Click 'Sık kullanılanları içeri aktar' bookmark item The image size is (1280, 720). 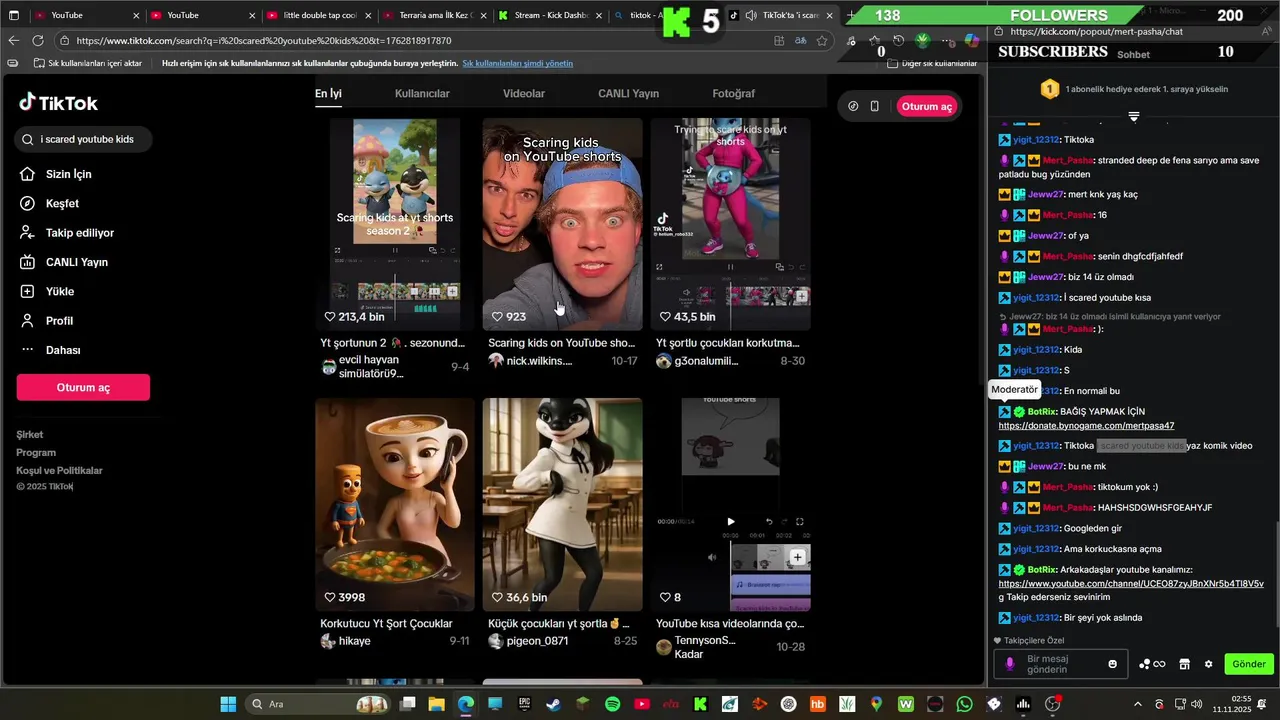88,63
